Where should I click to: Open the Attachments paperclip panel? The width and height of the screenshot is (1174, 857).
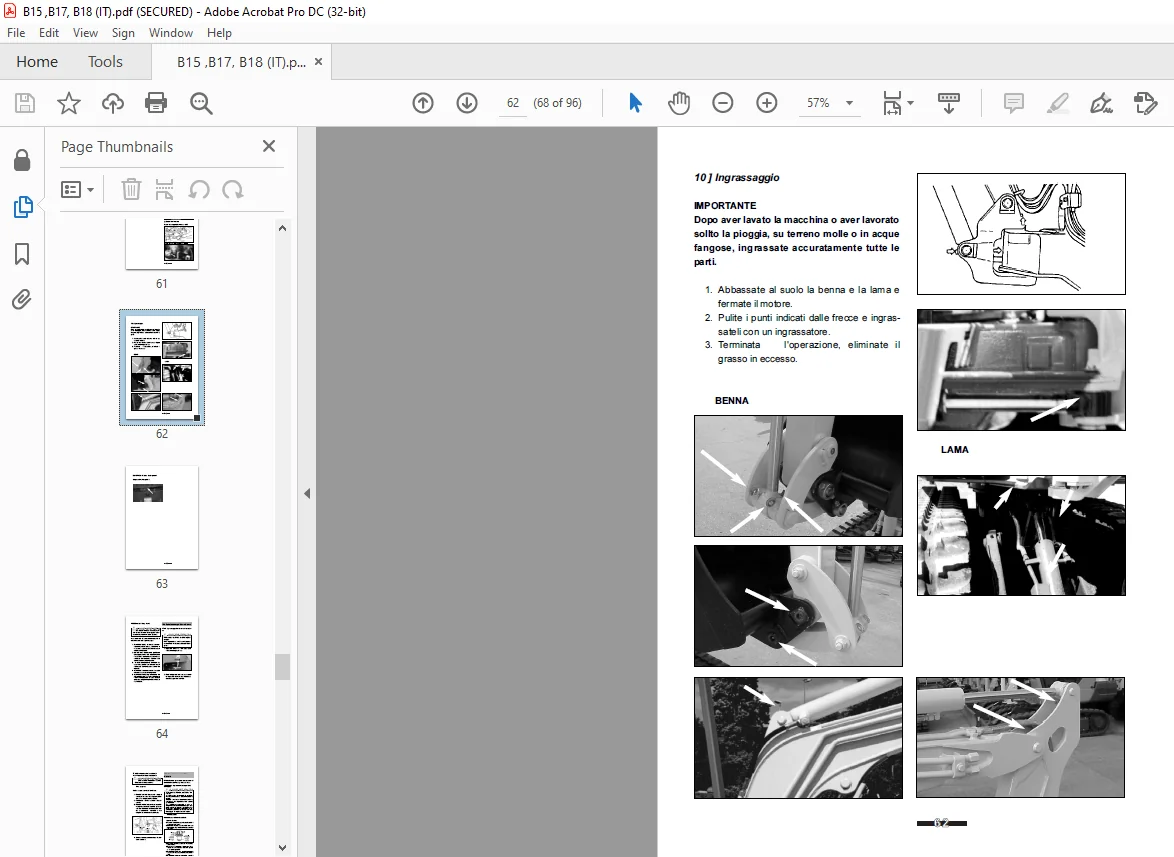coord(22,300)
